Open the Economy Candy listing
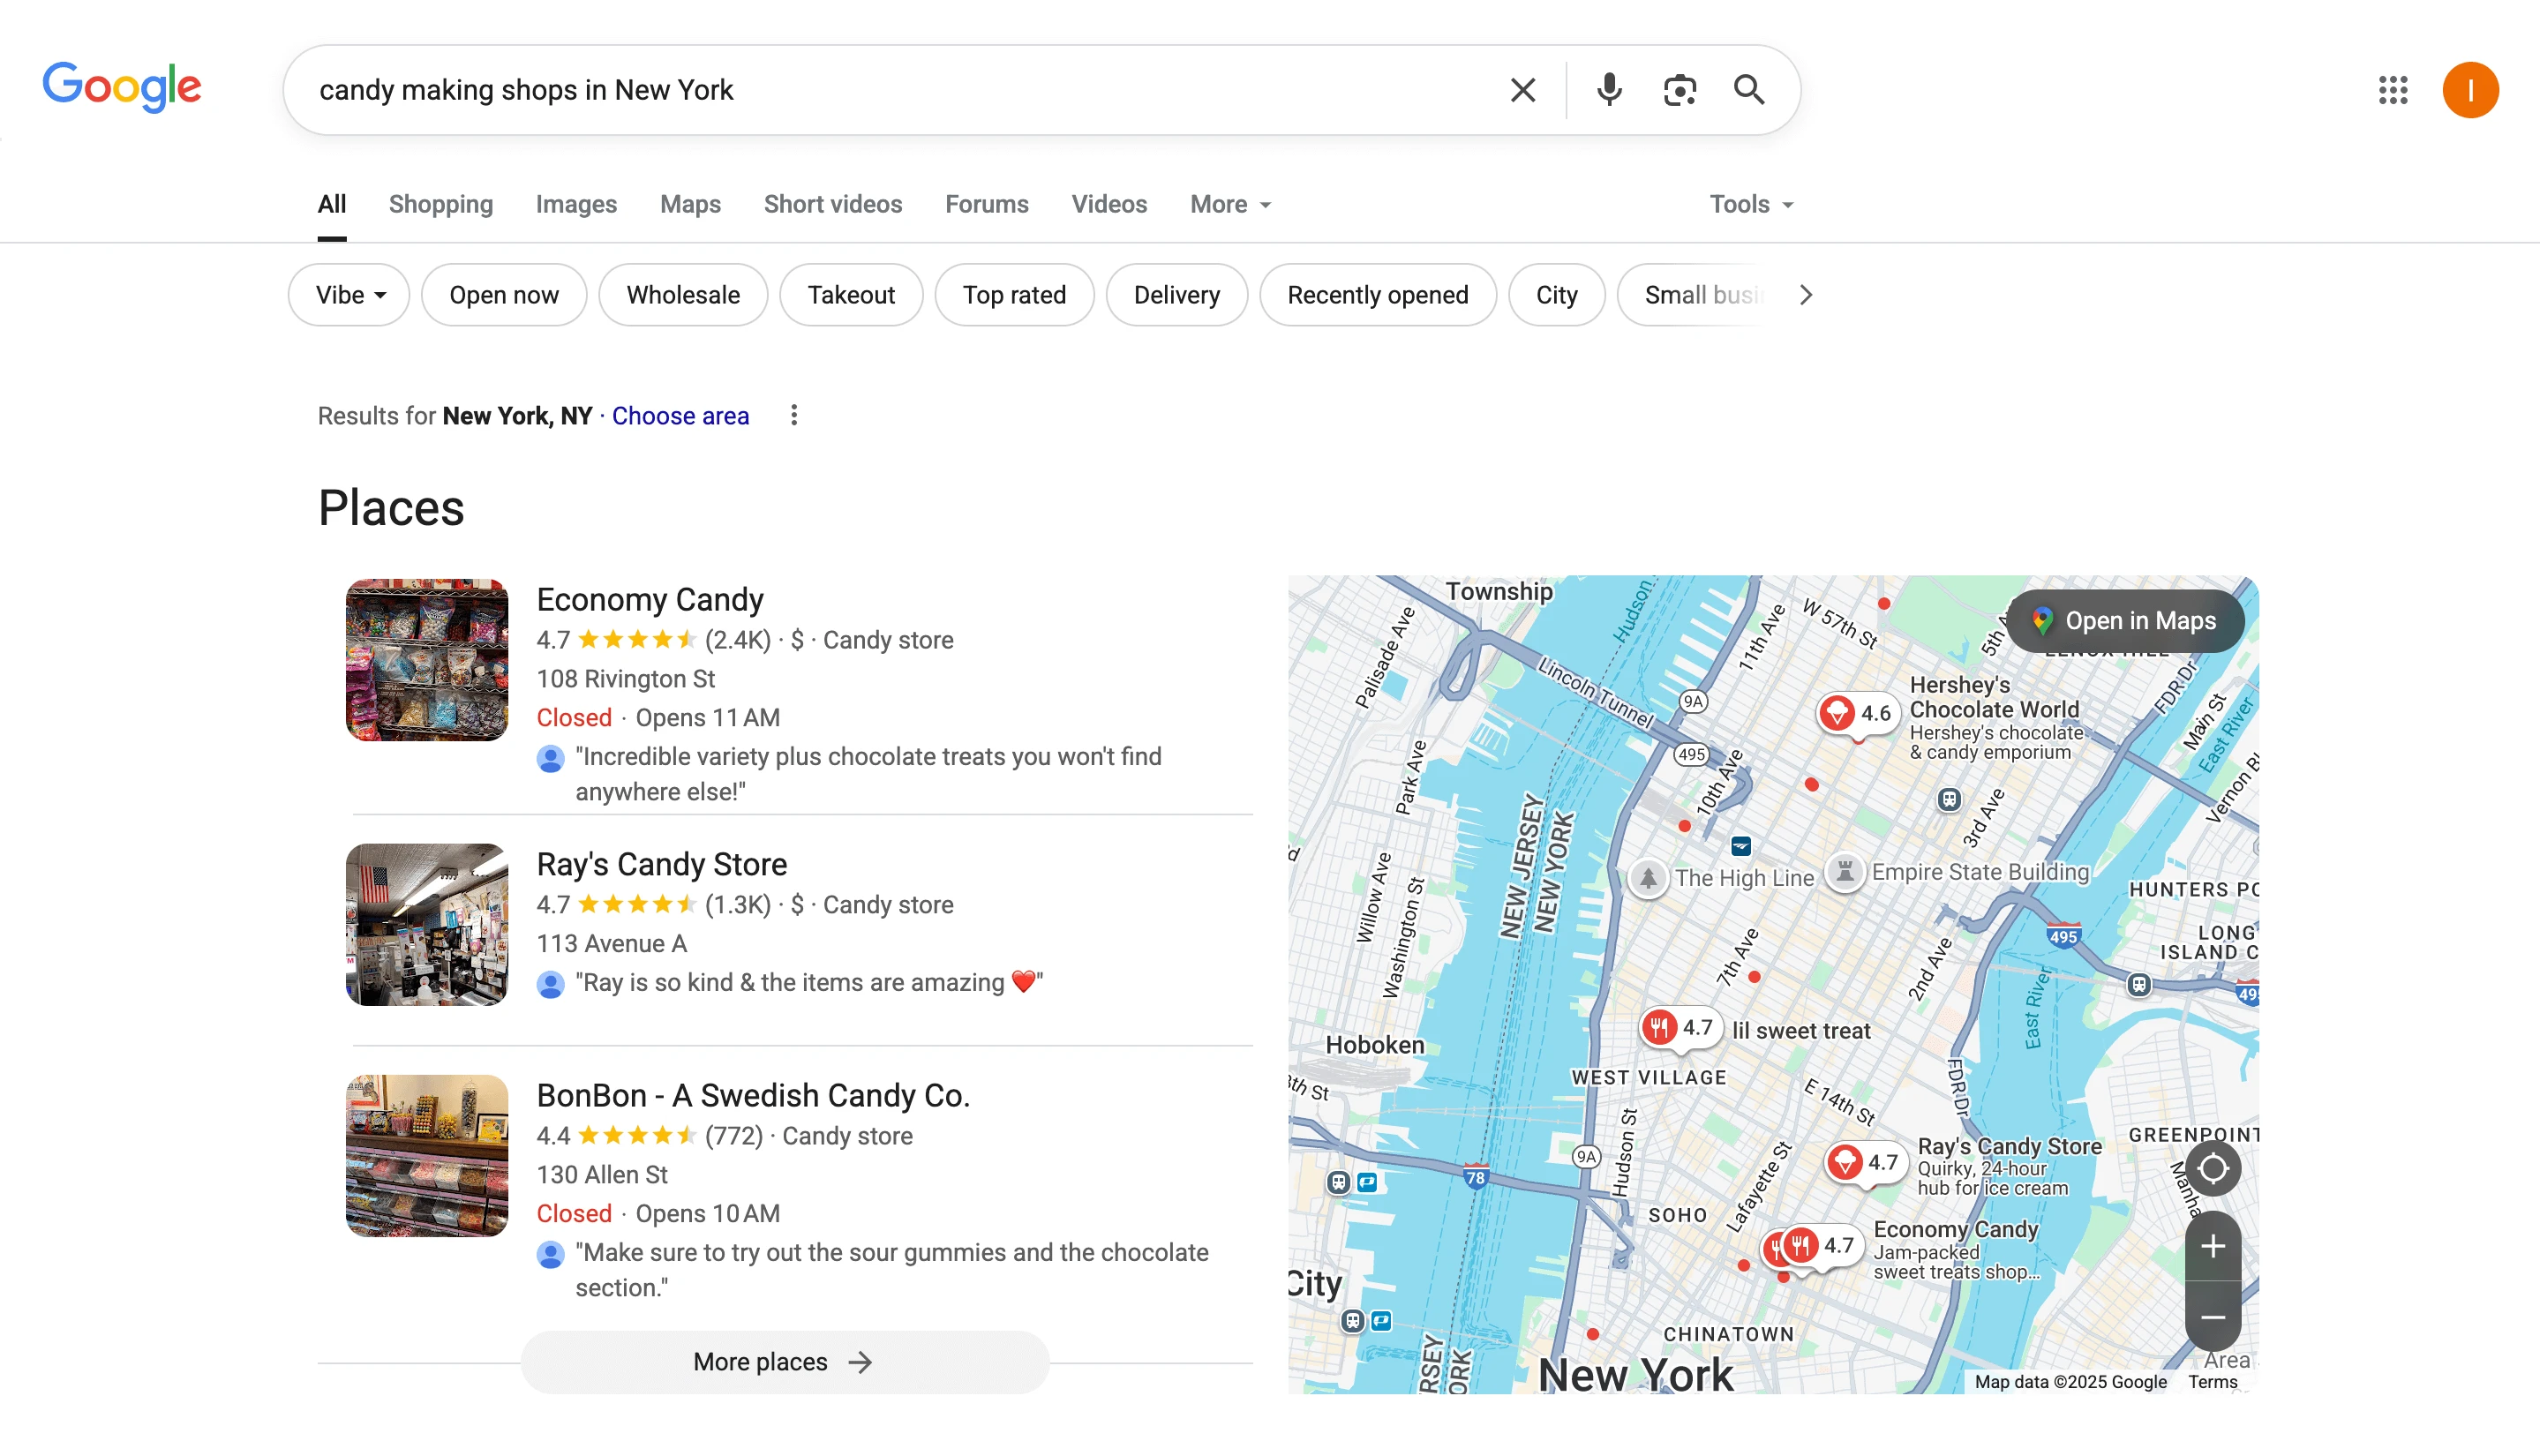The width and height of the screenshot is (2540, 1456). (x=650, y=599)
